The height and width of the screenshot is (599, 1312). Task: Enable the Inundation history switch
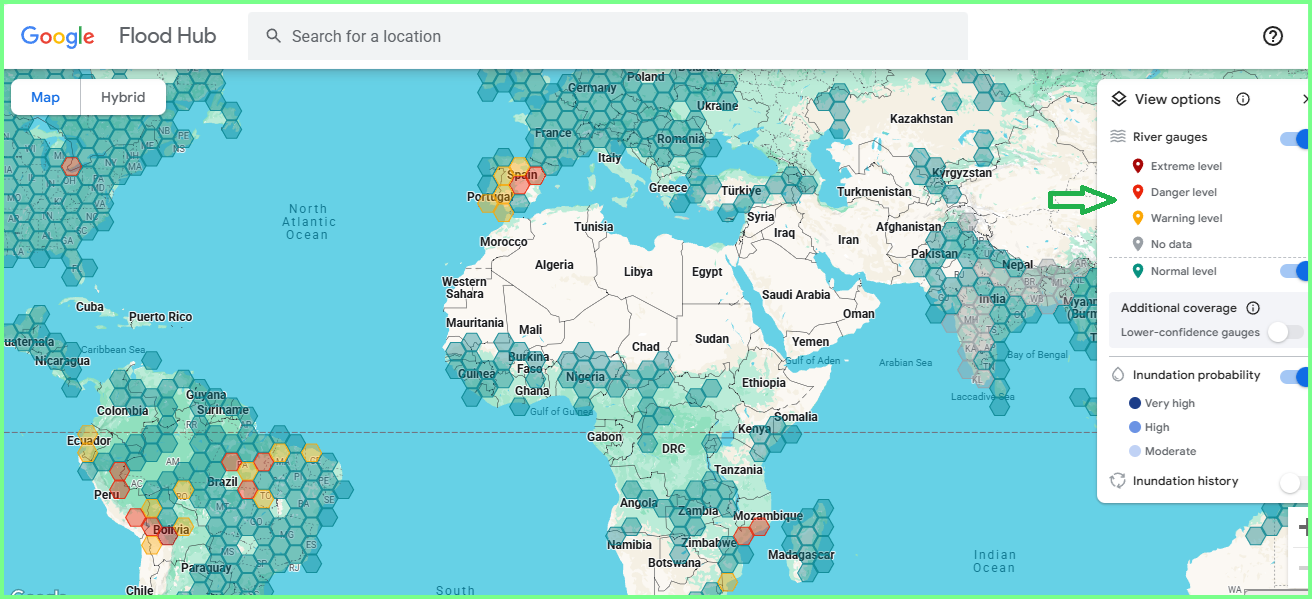click(x=1292, y=482)
